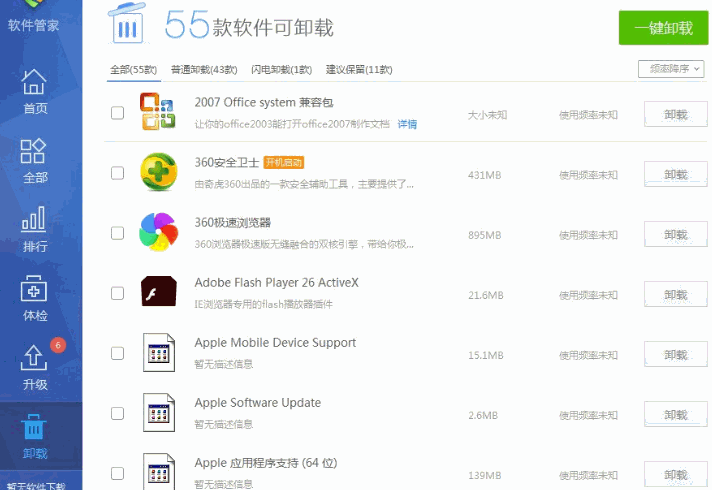The image size is (712, 490).
Task: Click the Apple Mobile Device Support title
Action: click(x=275, y=343)
